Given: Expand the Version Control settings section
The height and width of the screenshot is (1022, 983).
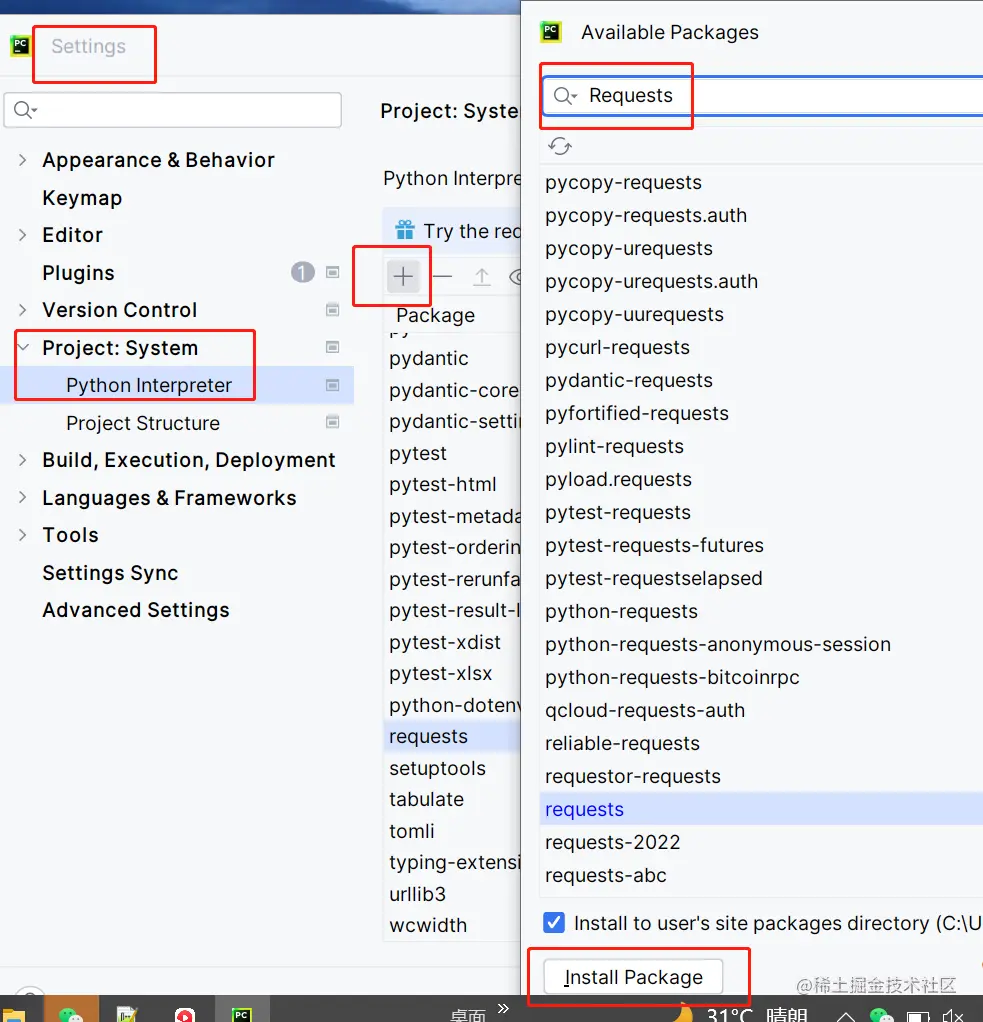Looking at the screenshot, I should (23, 310).
